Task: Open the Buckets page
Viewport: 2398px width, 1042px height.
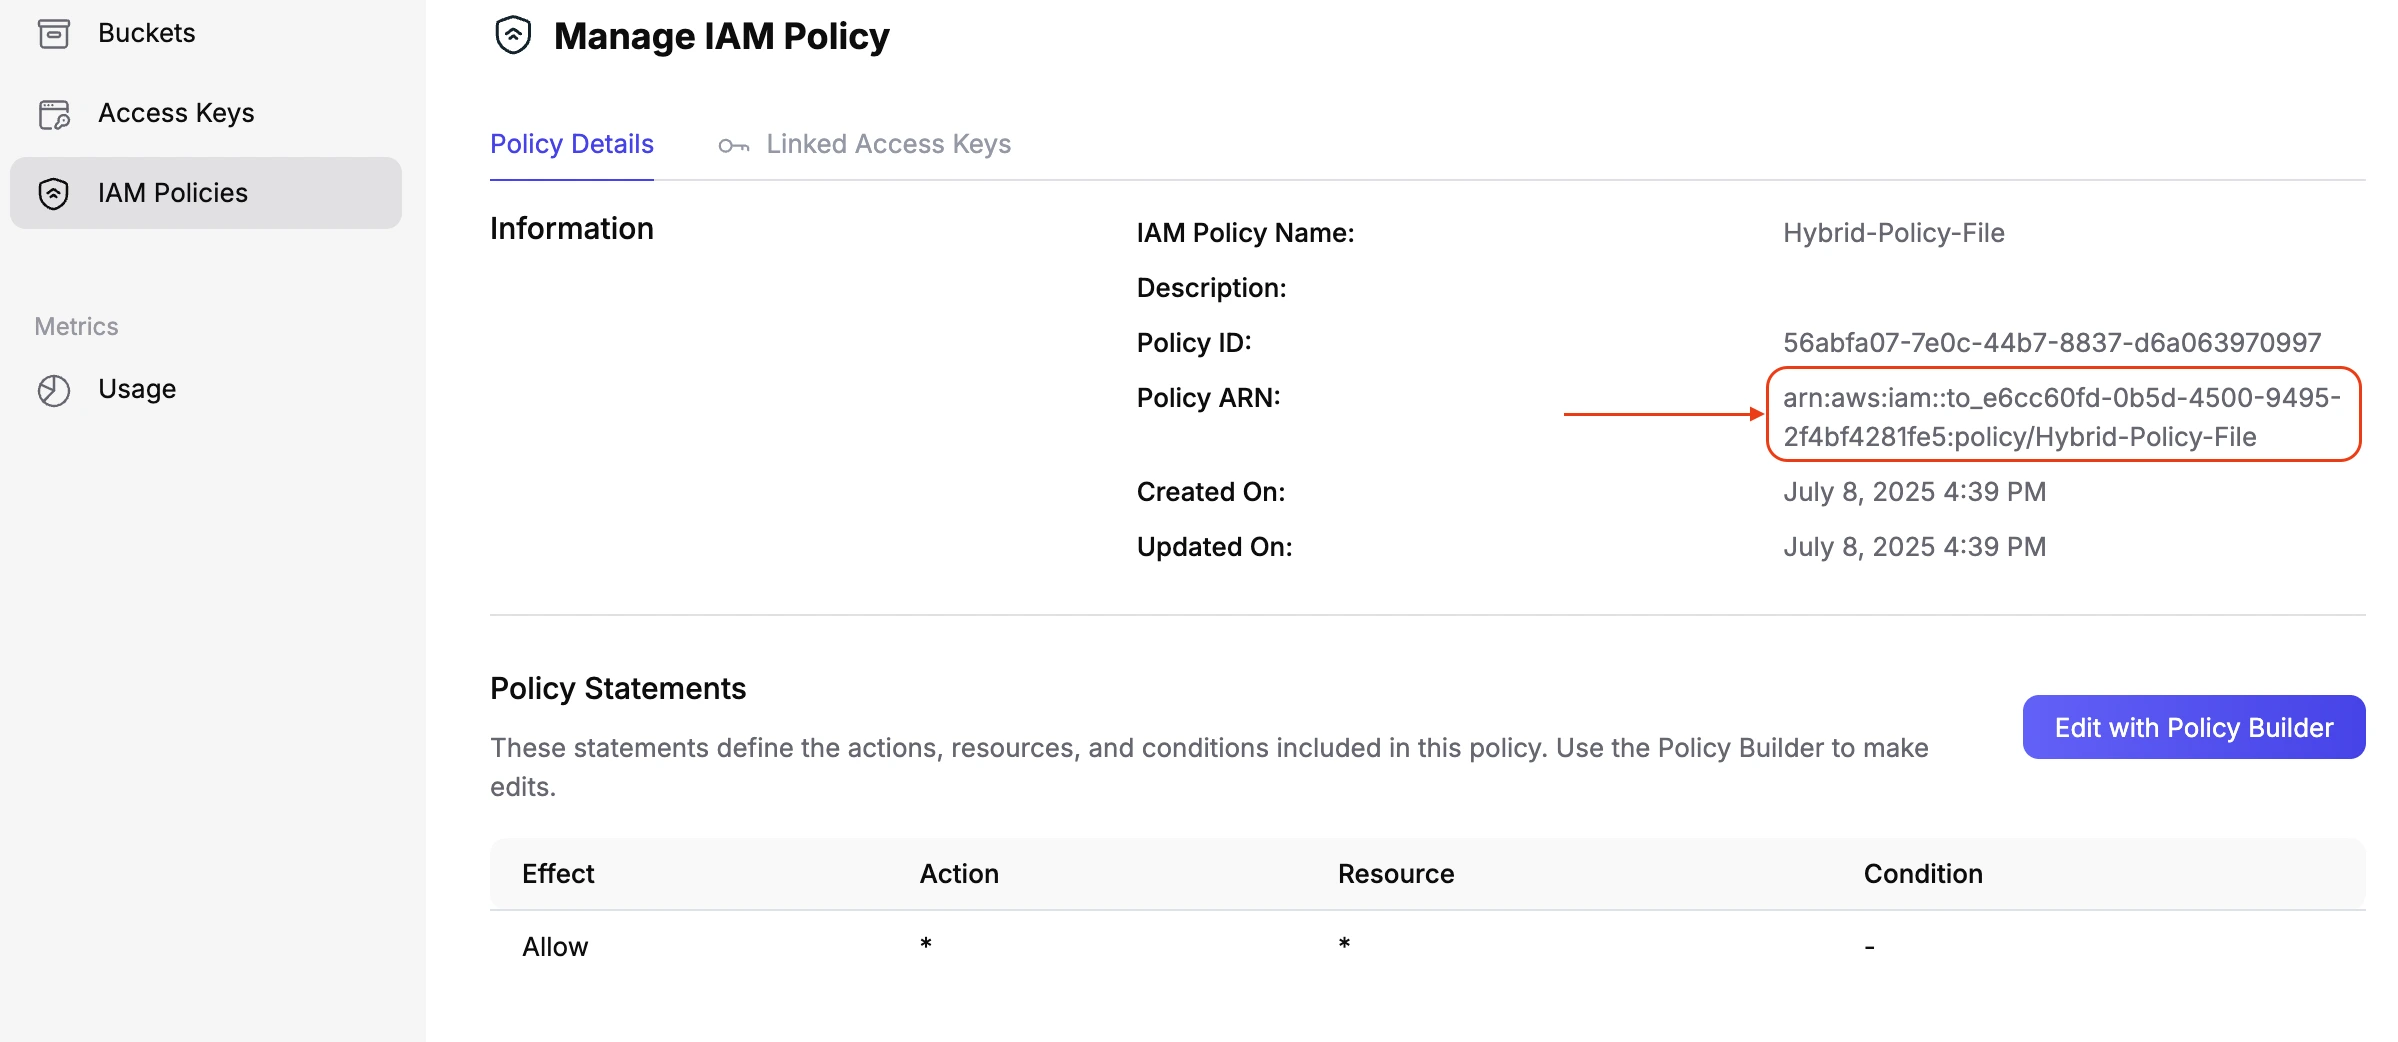Action: [146, 33]
